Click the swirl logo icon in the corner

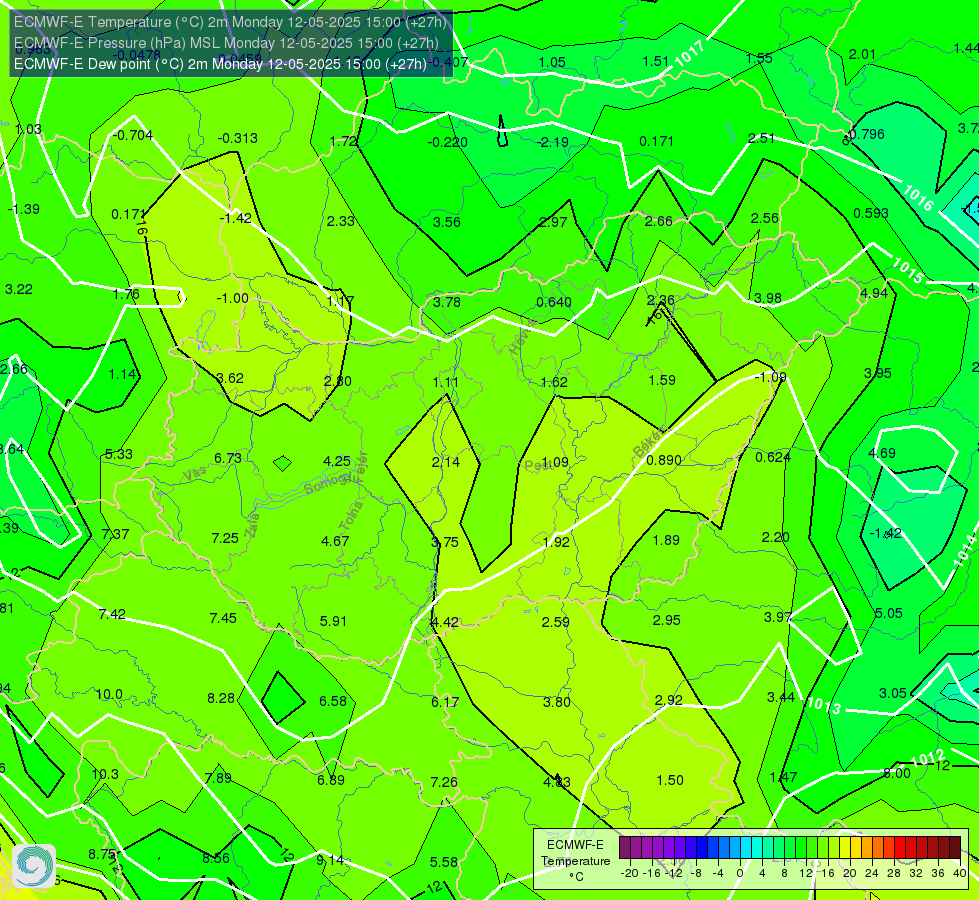33,866
